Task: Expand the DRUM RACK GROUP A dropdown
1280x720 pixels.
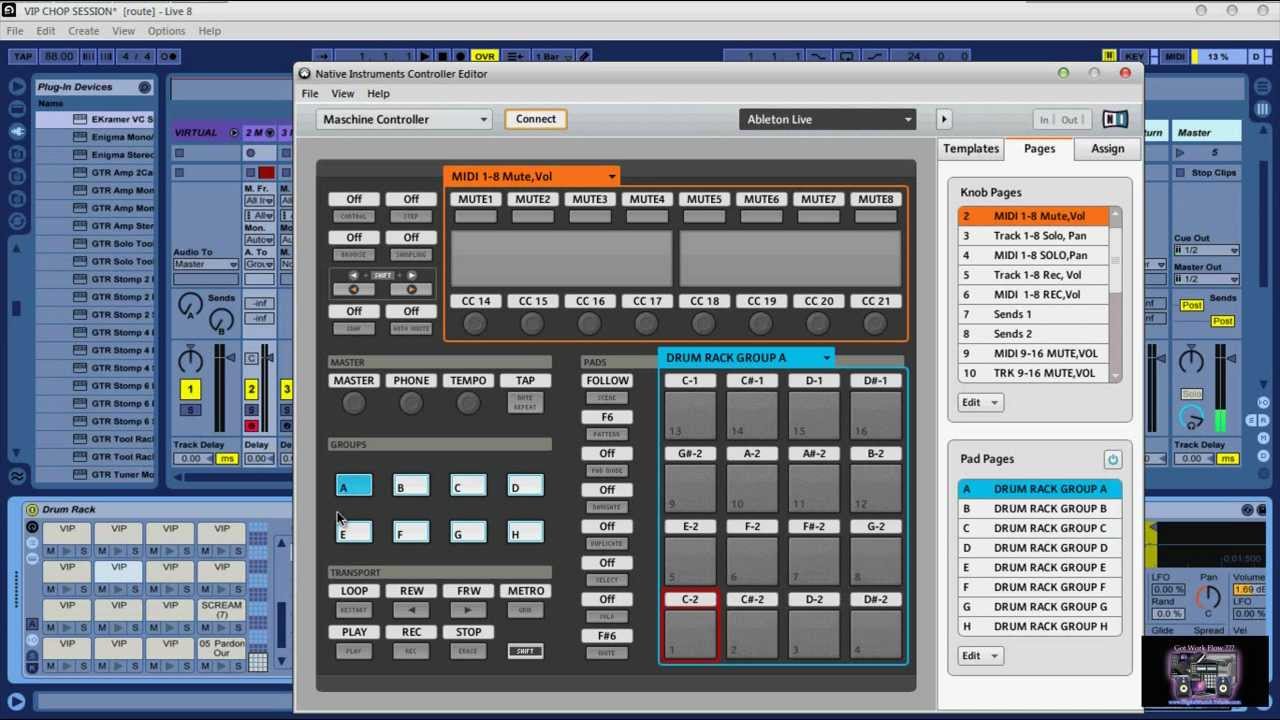Action: [746, 357]
